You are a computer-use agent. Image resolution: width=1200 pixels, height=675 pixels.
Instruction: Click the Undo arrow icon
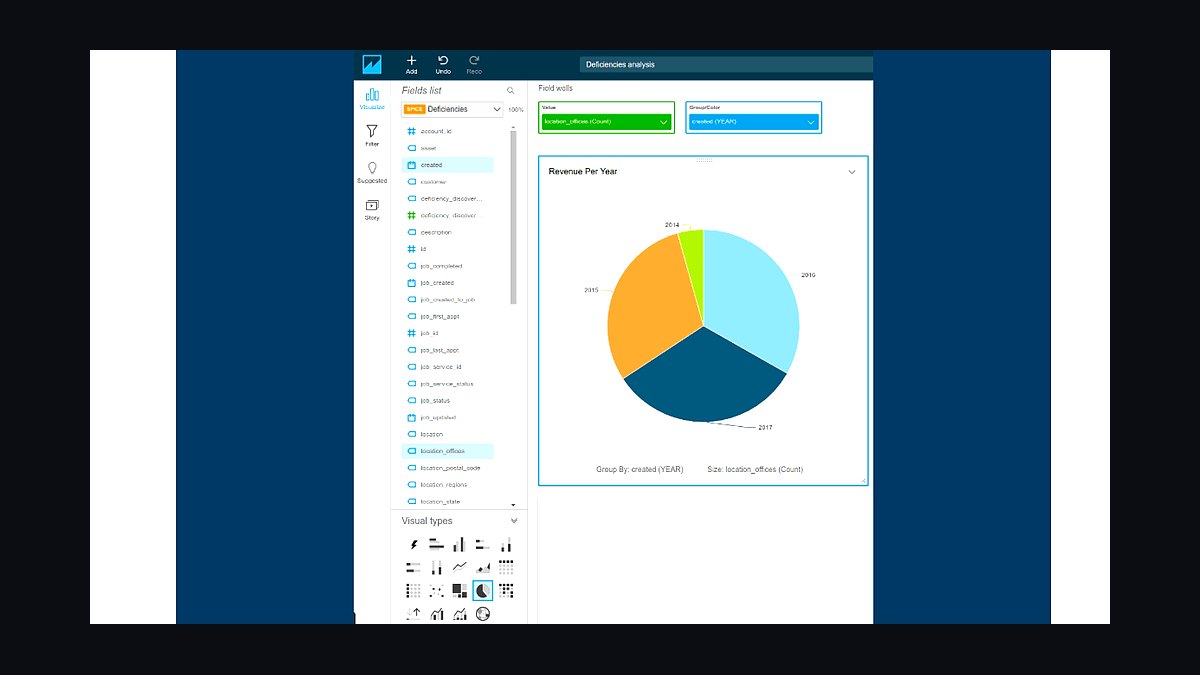pos(443,61)
